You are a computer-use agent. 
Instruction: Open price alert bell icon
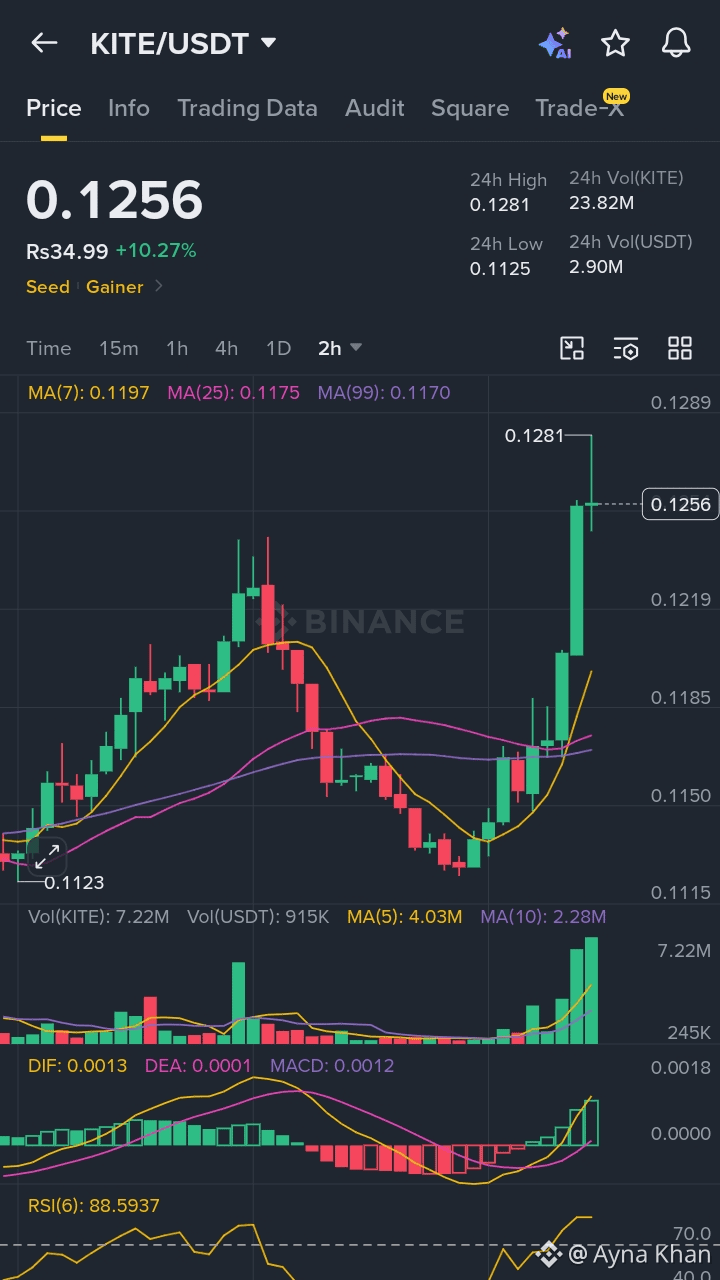point(677,43)
